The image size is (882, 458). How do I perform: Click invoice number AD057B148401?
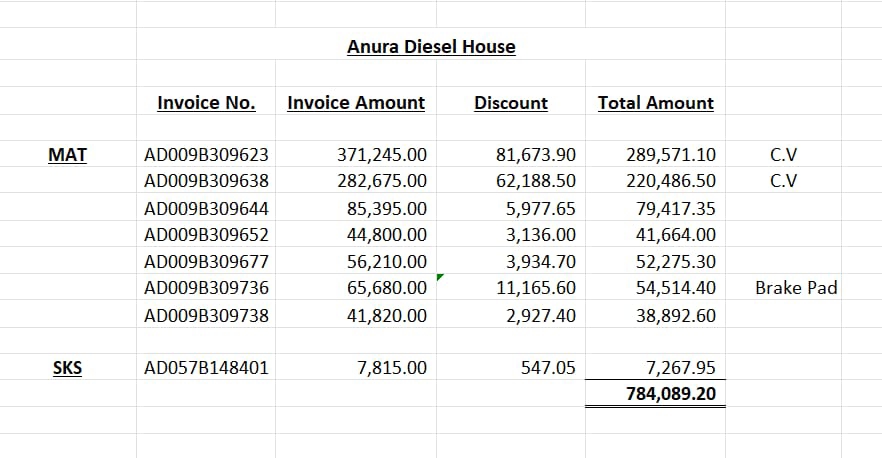coord(207,368)
